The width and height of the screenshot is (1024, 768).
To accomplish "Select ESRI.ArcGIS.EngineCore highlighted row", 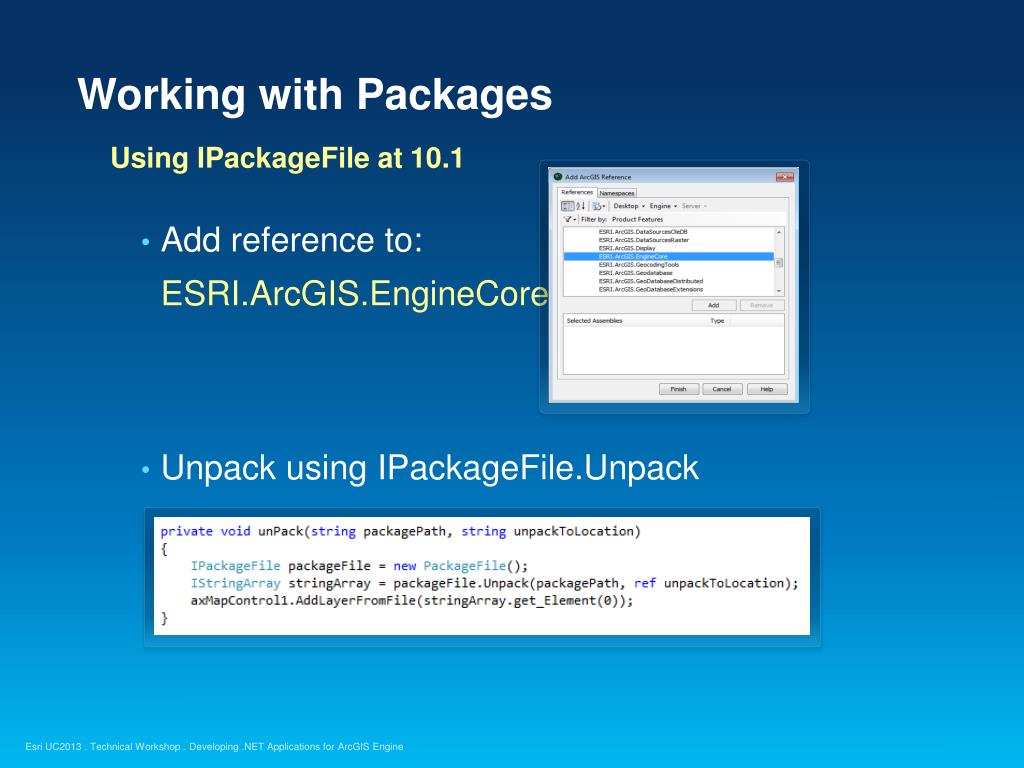I will point(668,257).
